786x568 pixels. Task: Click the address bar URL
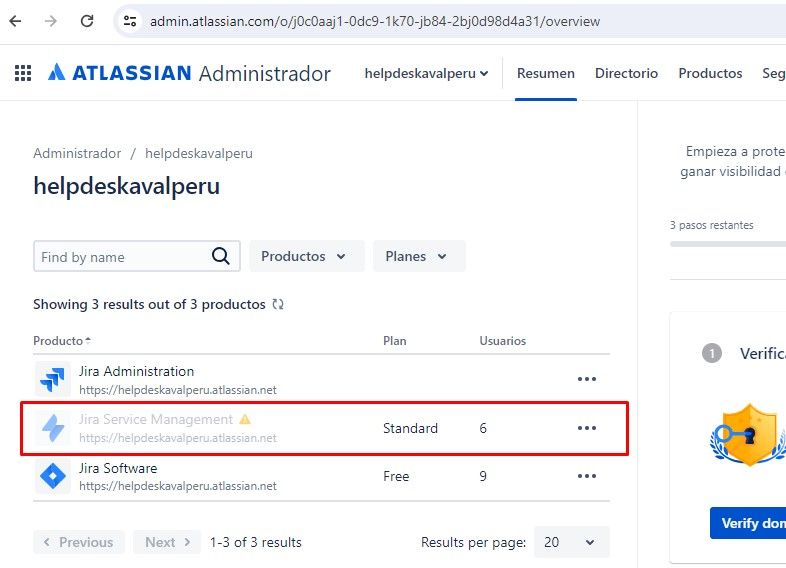374,22
